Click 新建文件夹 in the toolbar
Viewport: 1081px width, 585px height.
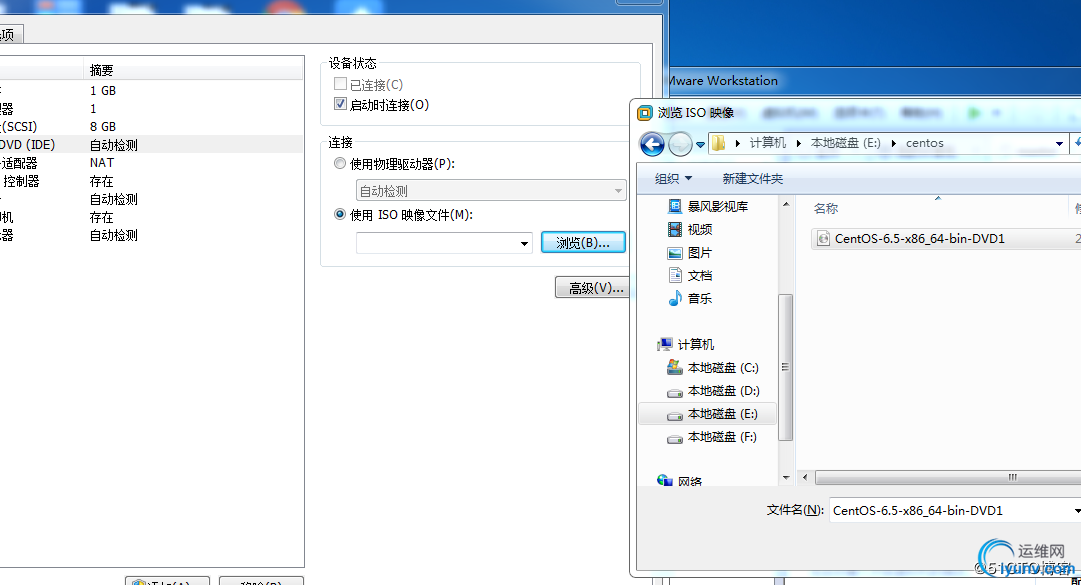752,178
